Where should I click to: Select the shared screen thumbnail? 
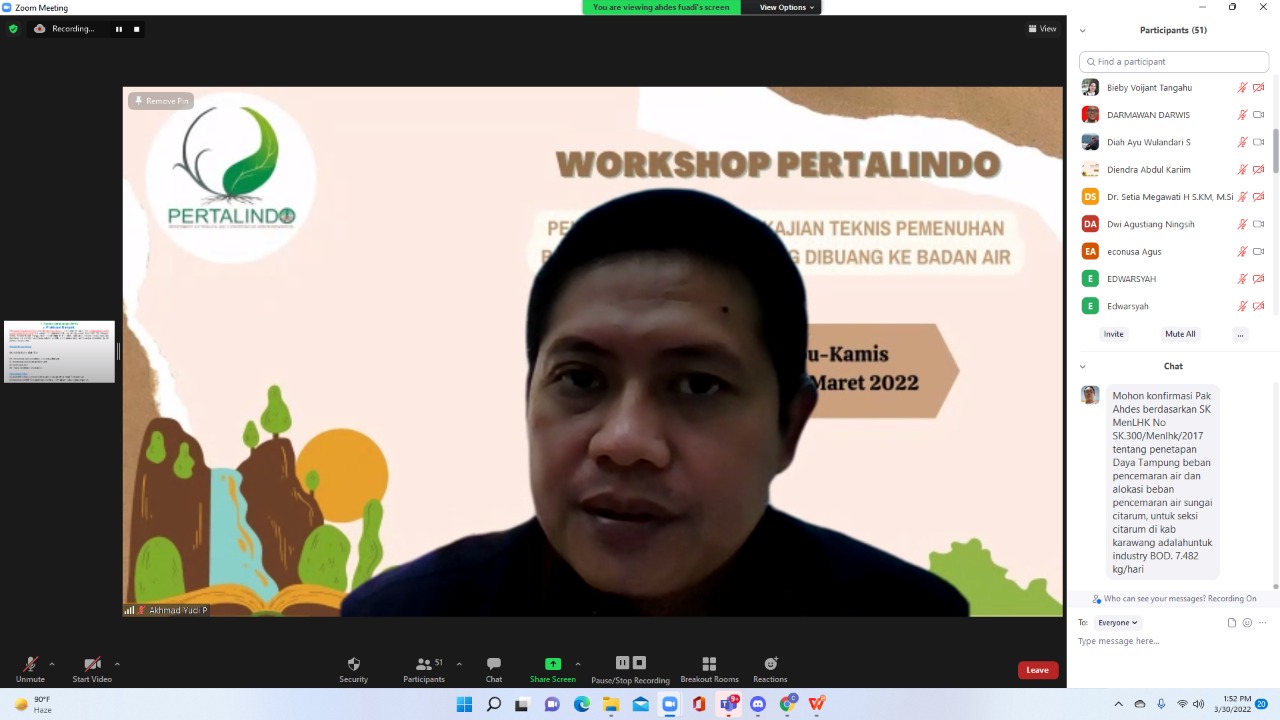click(x=59, y=352)
